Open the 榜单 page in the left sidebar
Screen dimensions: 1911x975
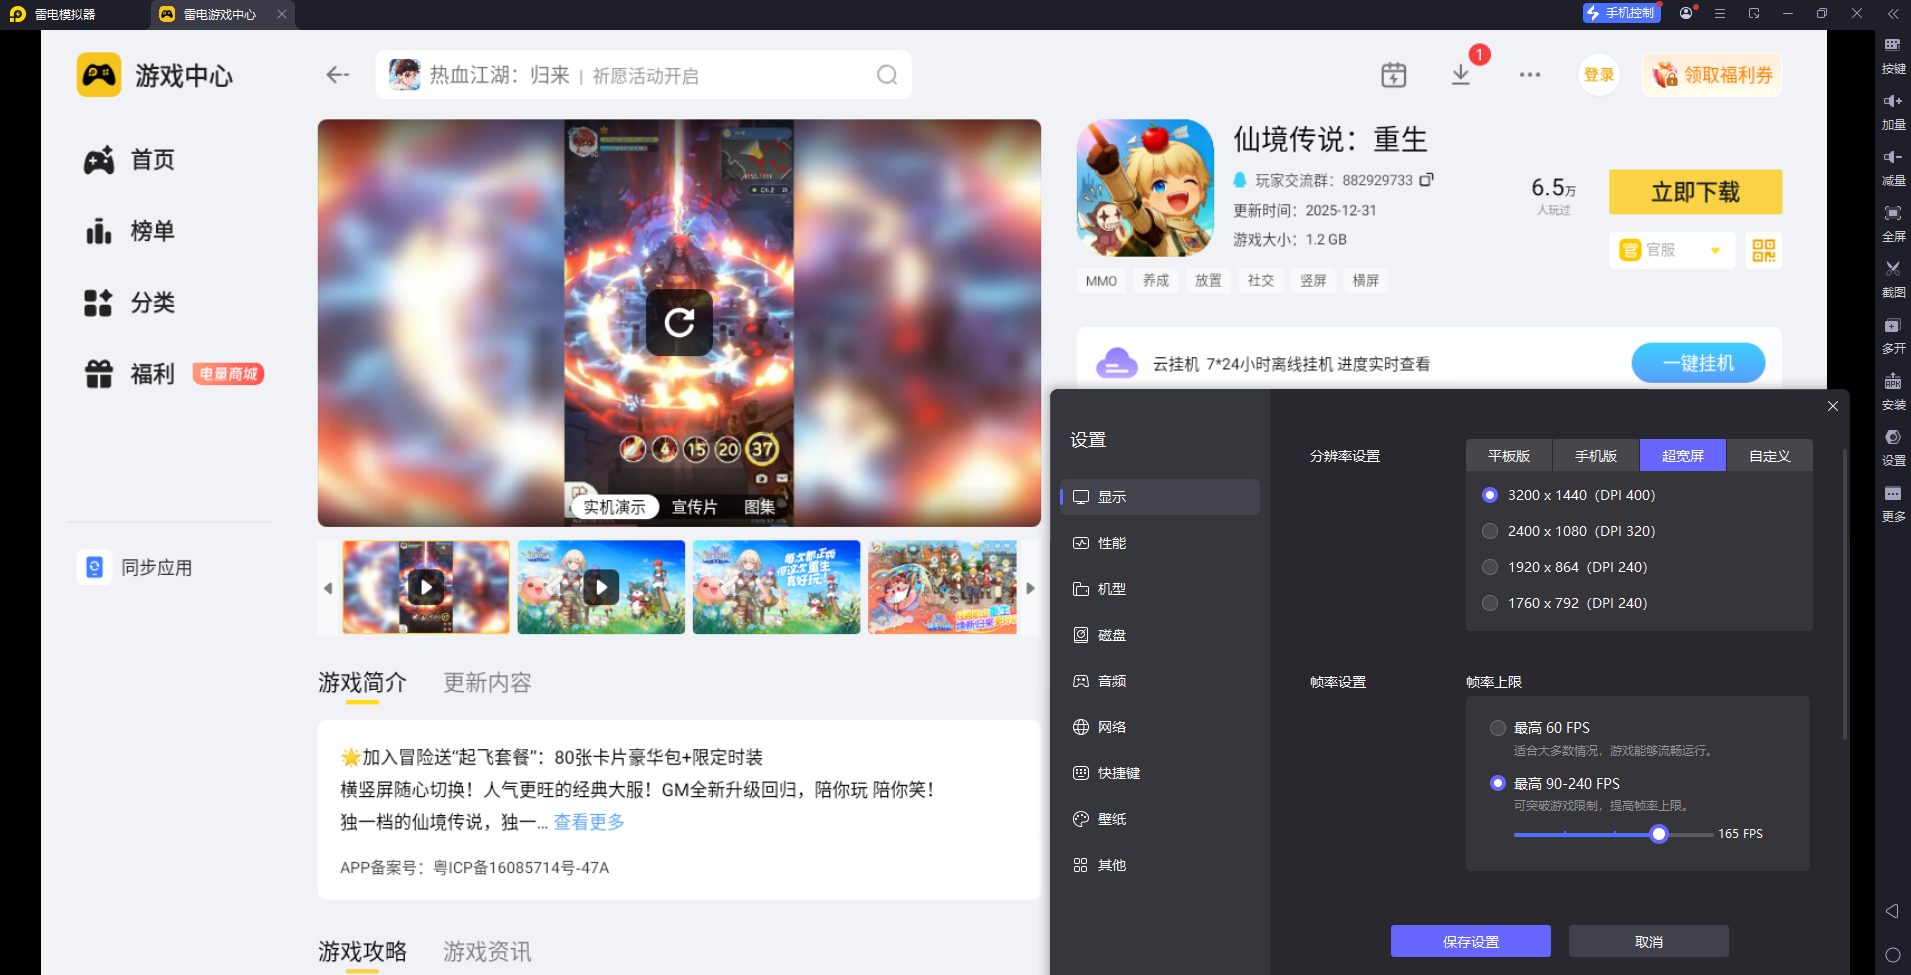[x=131, y=231]
